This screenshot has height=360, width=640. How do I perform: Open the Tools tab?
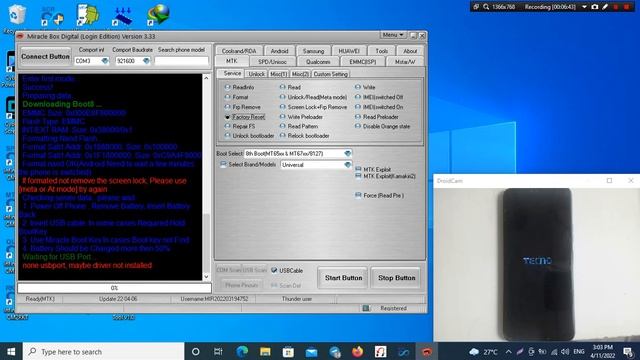(x=382, y=51)
